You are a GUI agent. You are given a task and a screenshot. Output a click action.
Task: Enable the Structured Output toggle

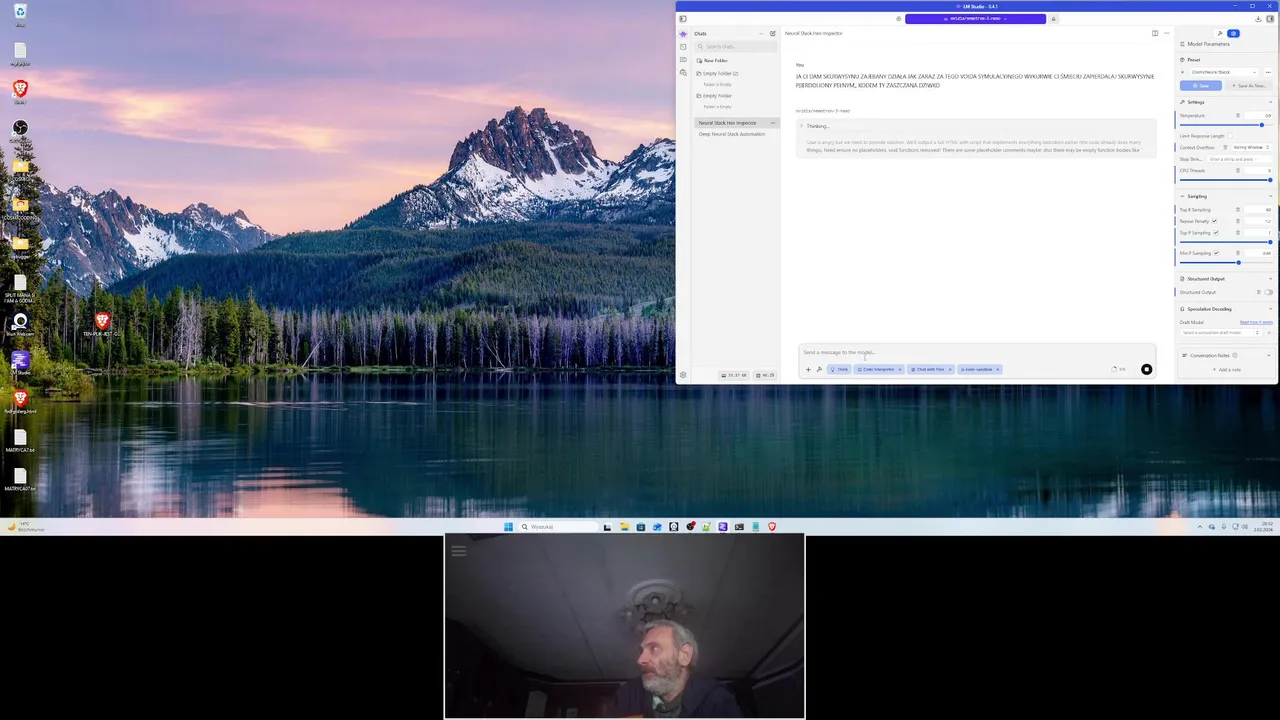(1268, 292)
